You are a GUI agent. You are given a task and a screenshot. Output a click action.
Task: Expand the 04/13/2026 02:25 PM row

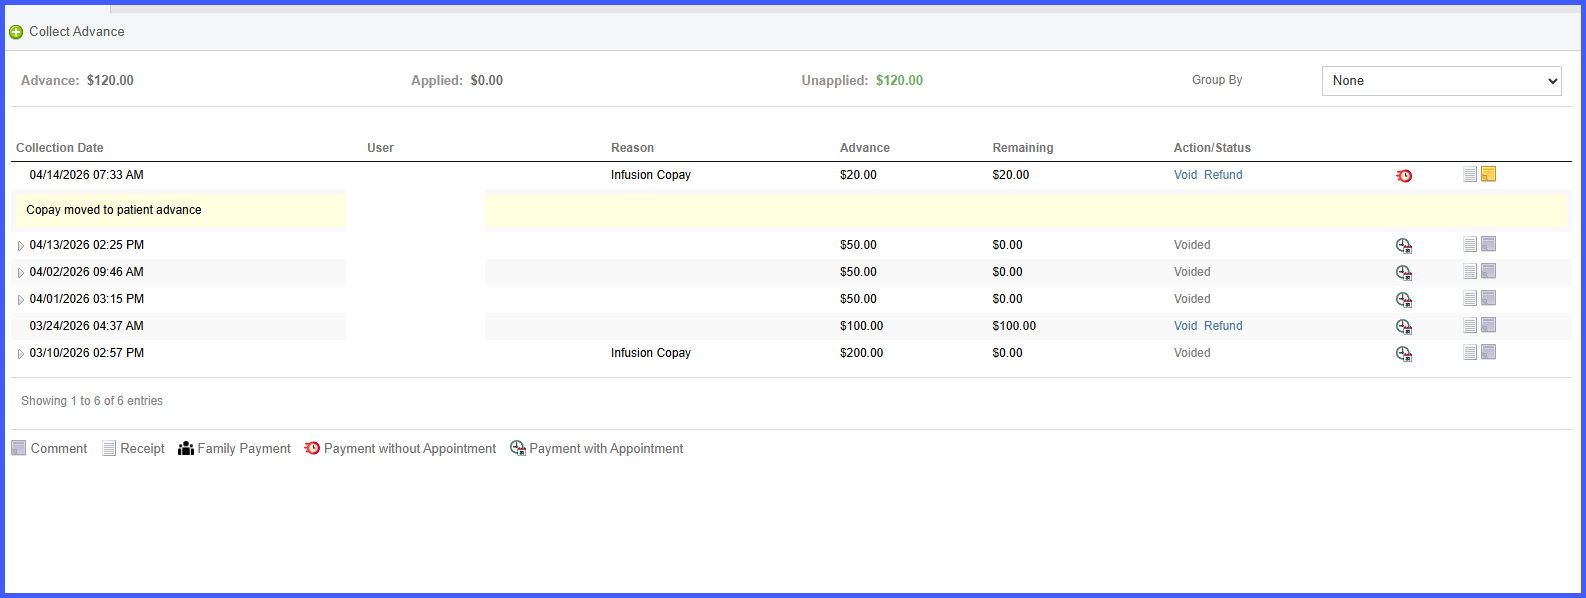pos(20,246)
